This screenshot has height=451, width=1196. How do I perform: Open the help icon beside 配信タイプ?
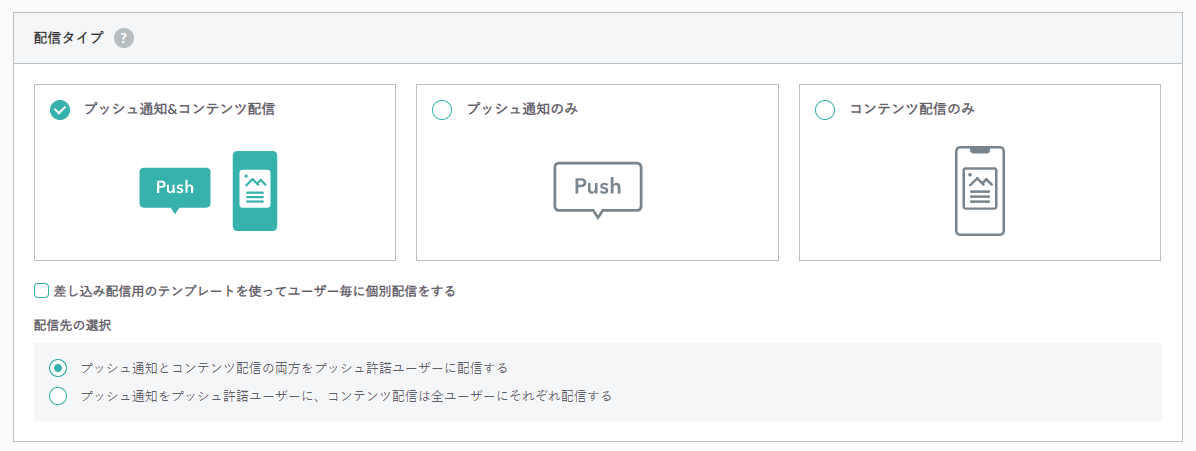click(x=124, y=38)
